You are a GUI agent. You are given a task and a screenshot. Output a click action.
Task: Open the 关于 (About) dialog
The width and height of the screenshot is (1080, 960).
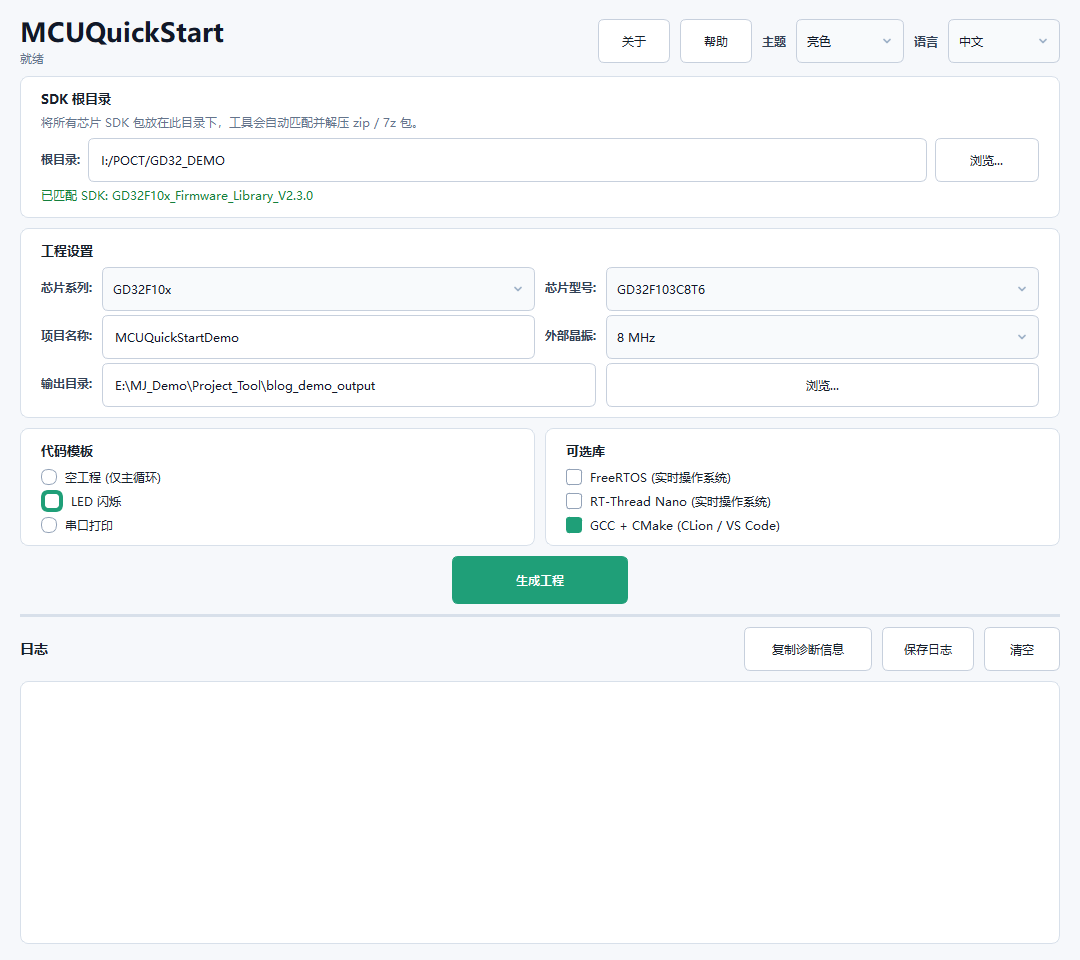[x=634, y=41]
